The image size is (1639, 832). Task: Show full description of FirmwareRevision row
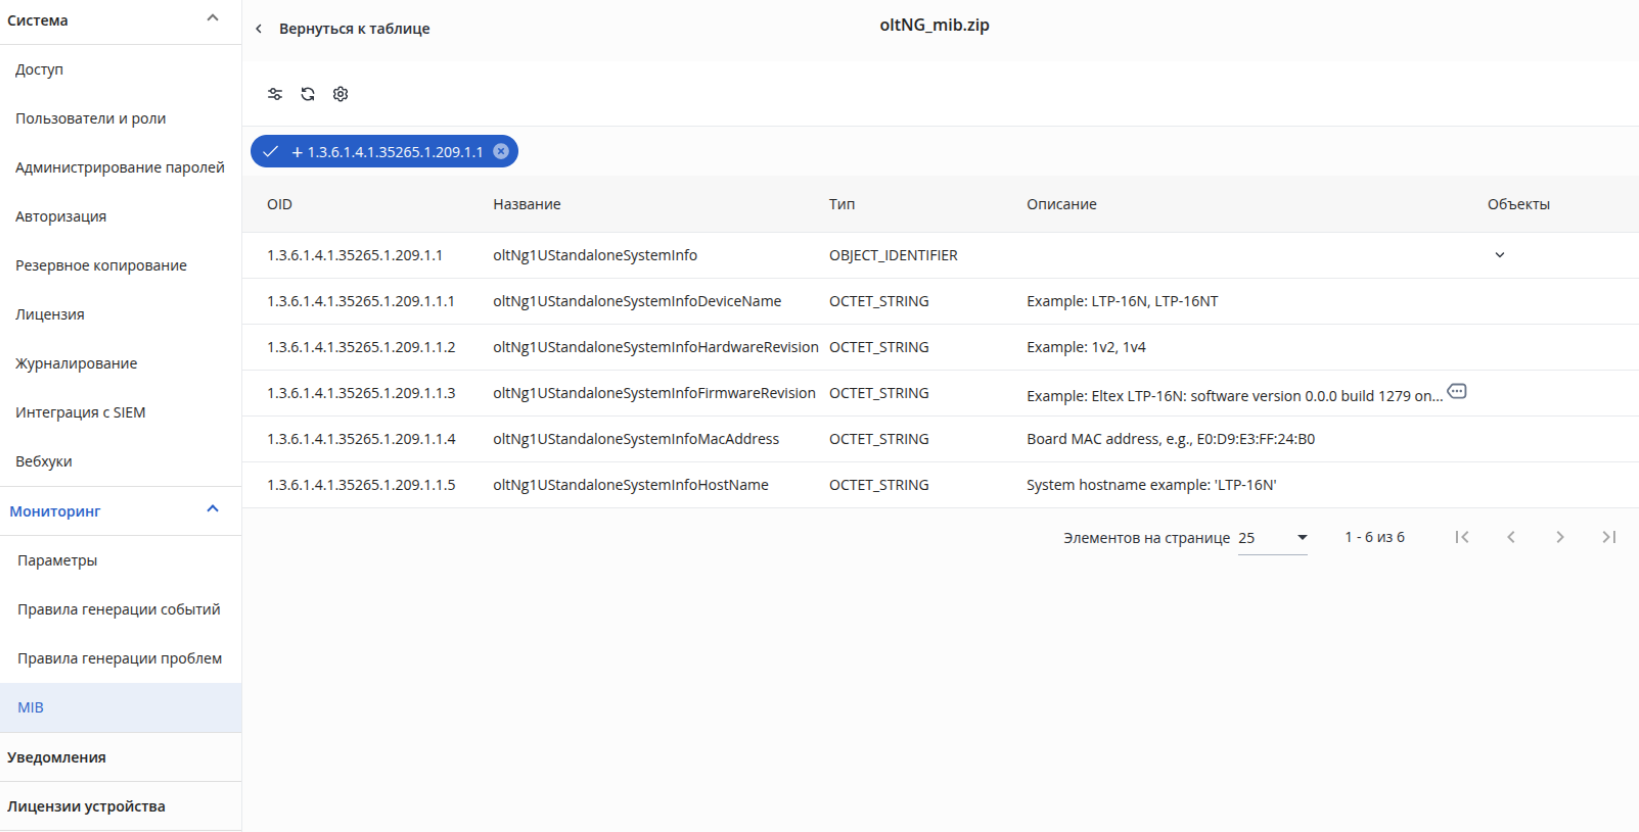point(1457,391)
